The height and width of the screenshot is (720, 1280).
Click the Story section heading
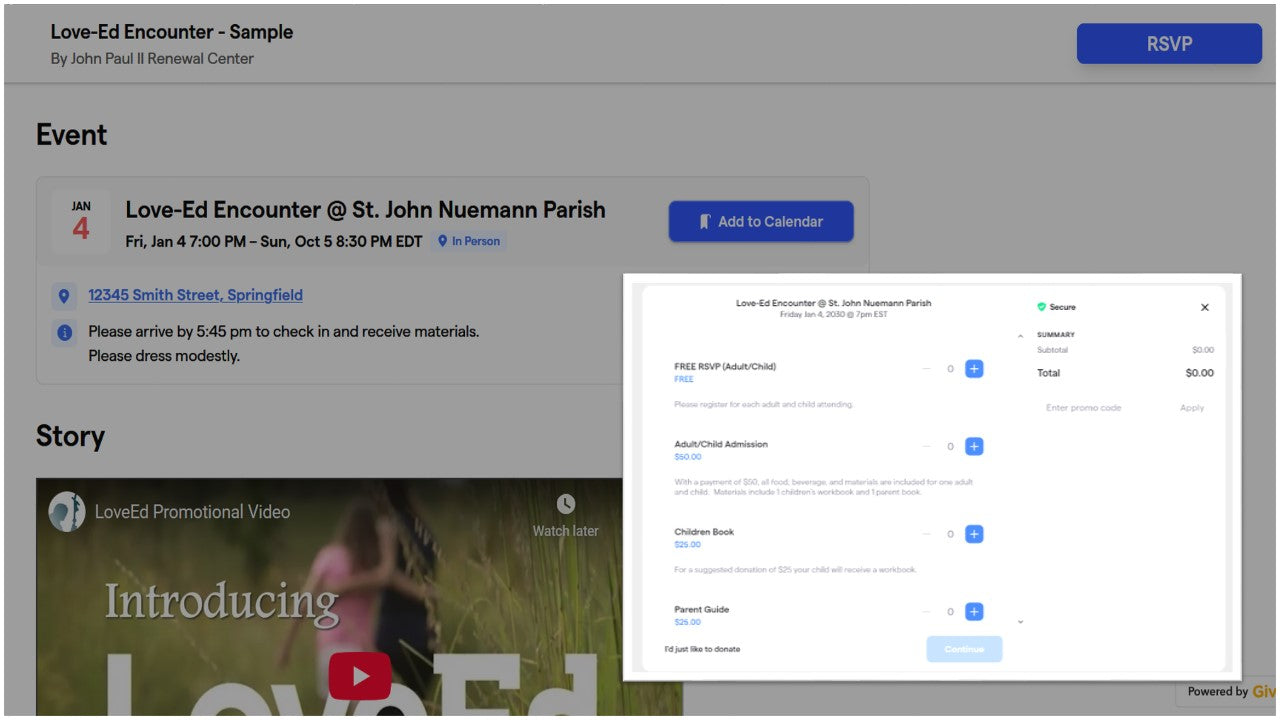point(70,436)
